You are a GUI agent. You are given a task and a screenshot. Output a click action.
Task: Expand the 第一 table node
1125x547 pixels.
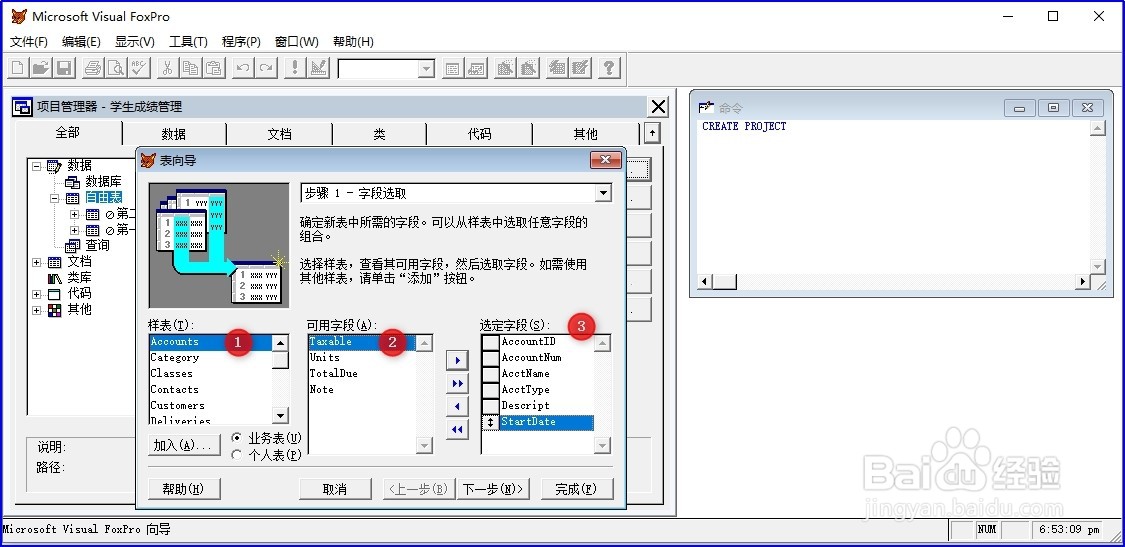click(75, 230)
